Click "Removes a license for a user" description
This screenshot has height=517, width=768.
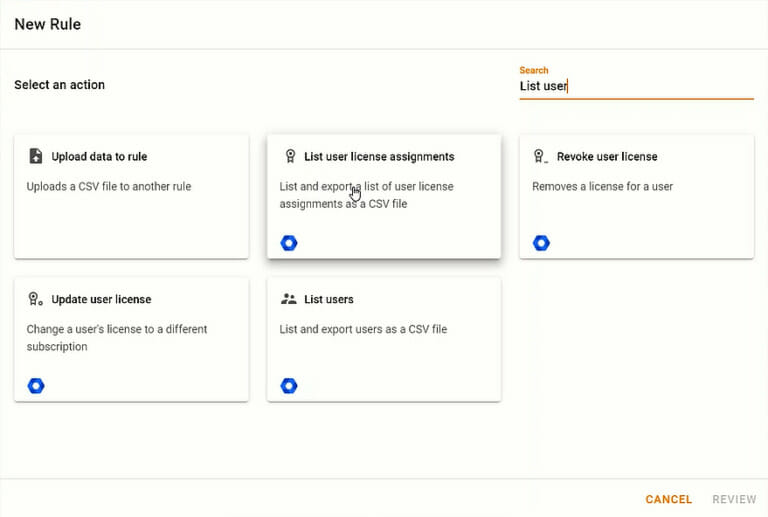(x=602, y=186)
